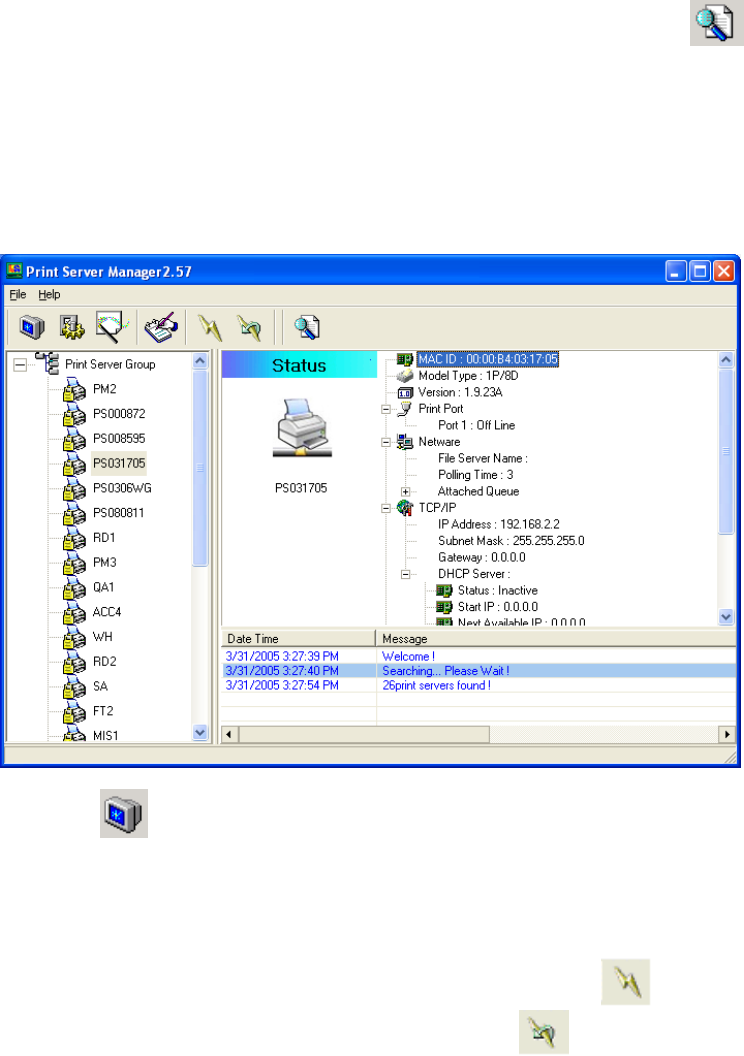Select the Port 1 : Off Line entry
Viewport: 744px width, 1056px height.
(476, 425)
